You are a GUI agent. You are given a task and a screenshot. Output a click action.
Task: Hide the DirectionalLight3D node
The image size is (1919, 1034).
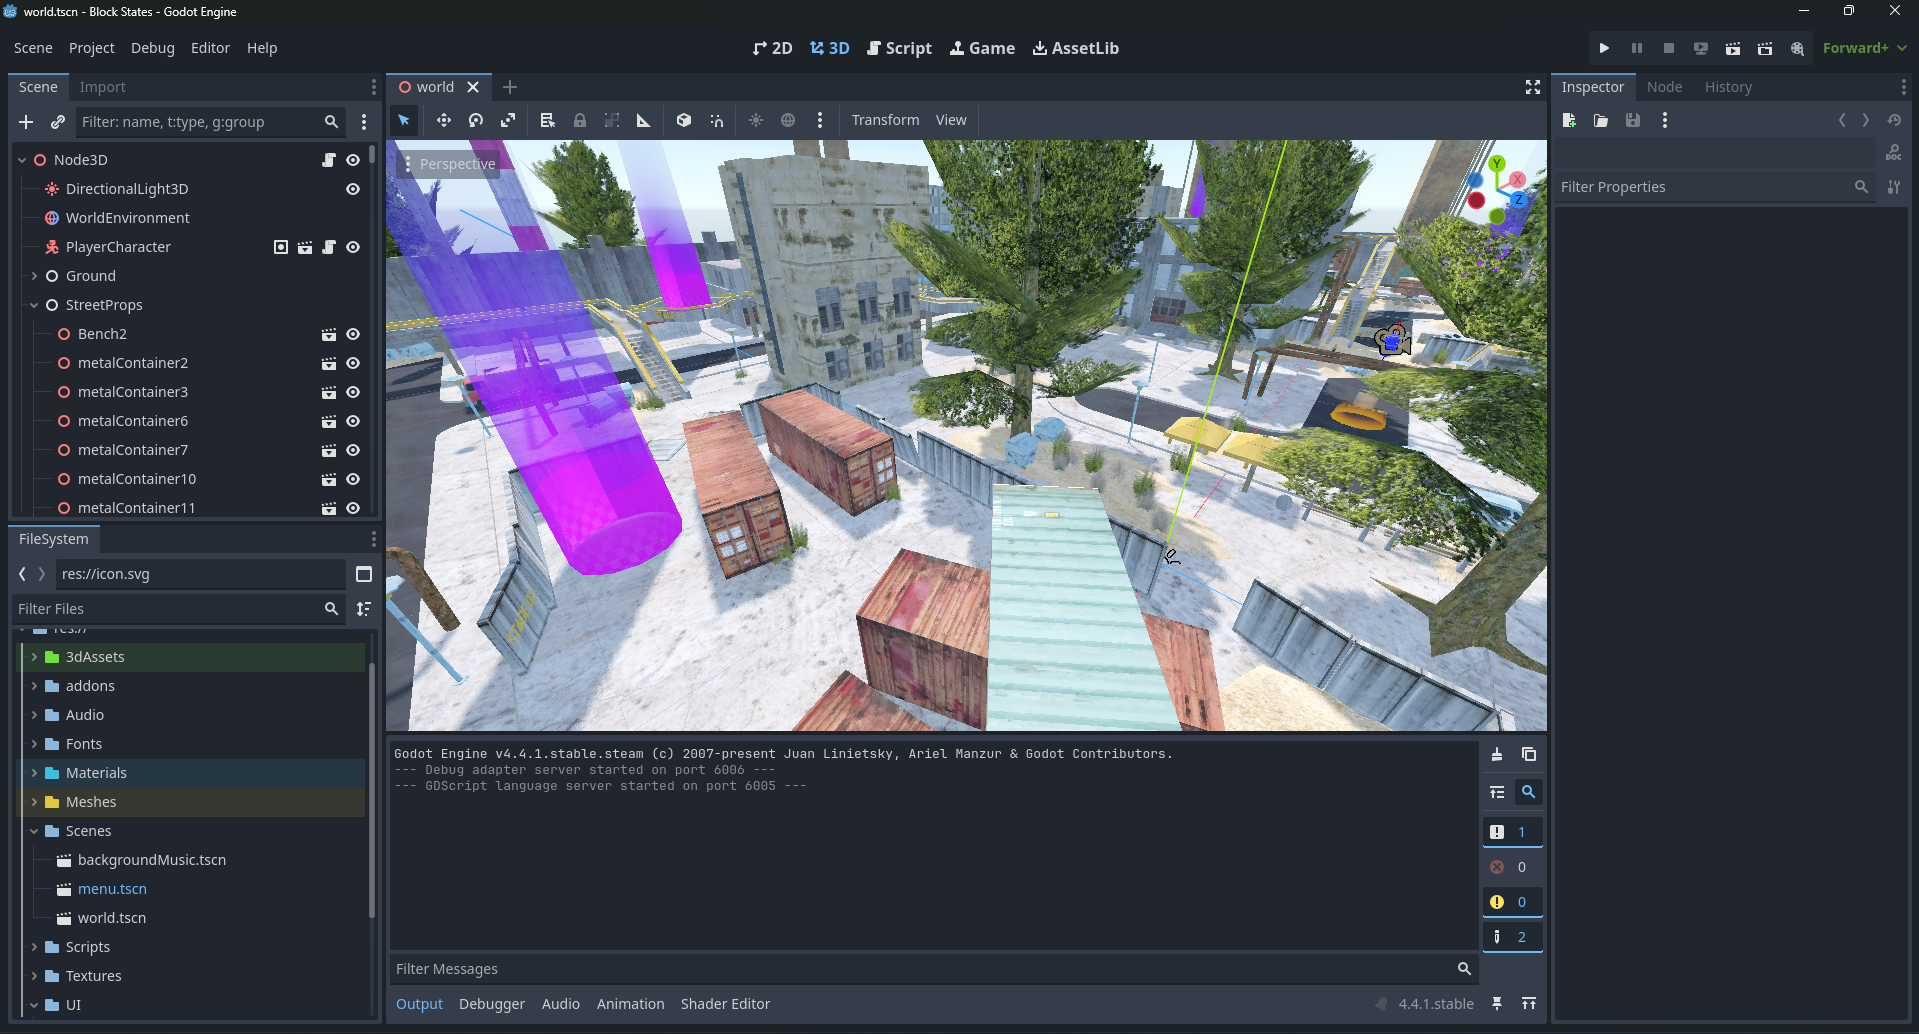pyautogui.click(x=353, y=189)
